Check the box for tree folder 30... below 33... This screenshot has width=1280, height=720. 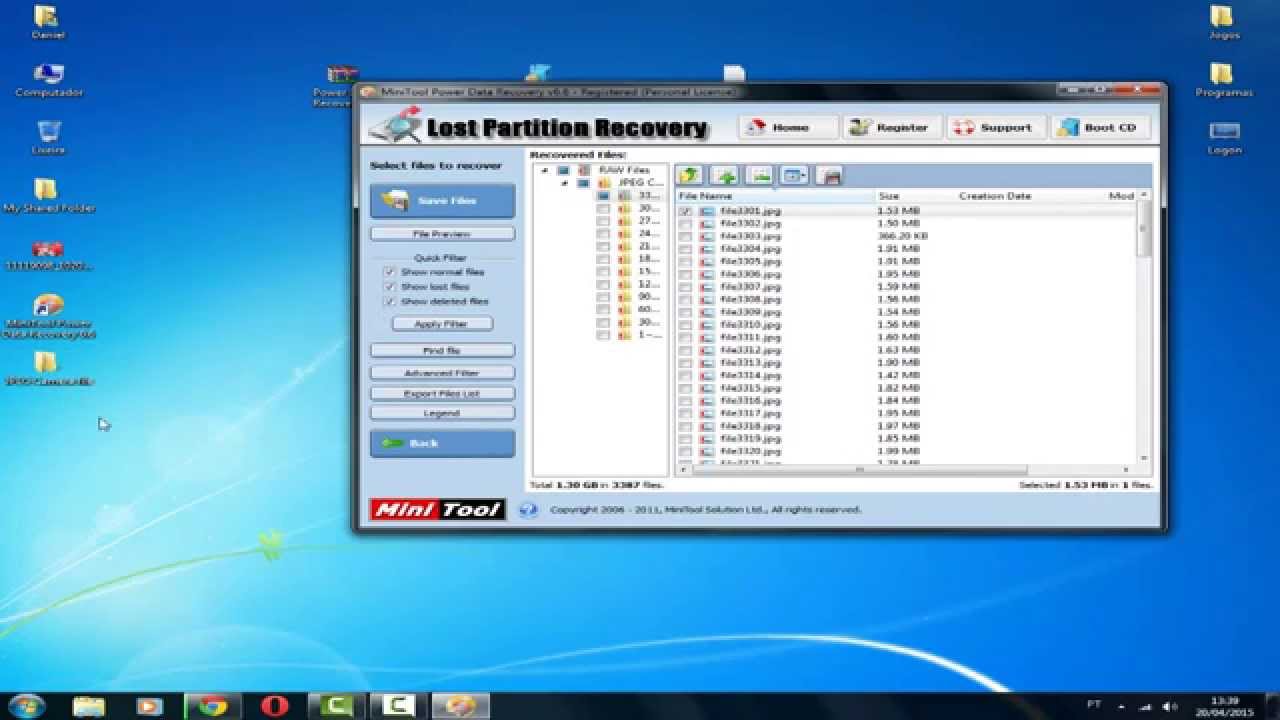coord(603,208)
